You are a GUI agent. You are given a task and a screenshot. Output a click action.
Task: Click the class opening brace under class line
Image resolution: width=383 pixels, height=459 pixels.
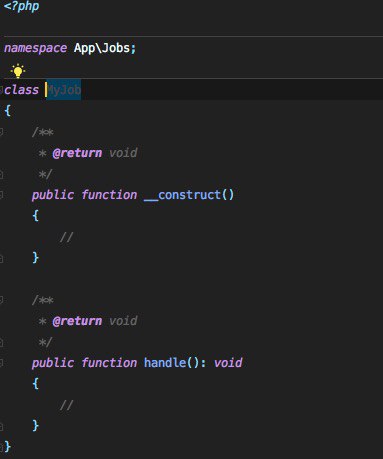[7, 110]
